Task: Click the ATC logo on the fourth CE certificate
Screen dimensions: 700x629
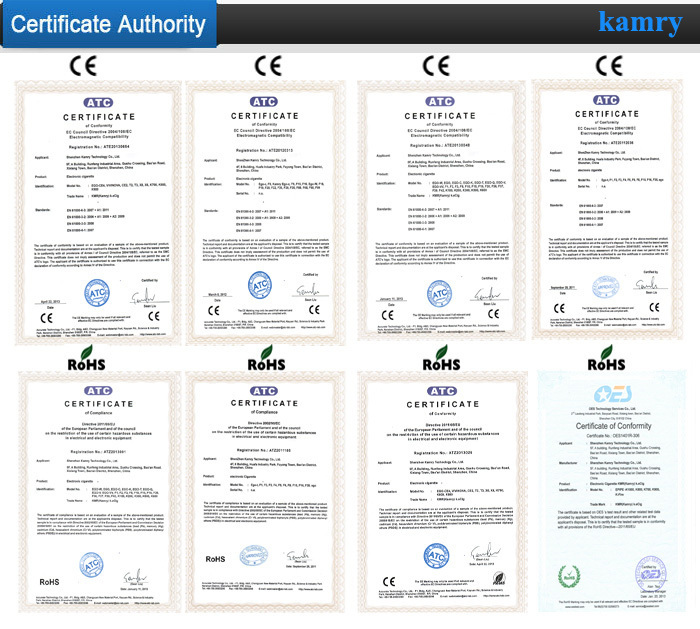Action: (606, 100)
